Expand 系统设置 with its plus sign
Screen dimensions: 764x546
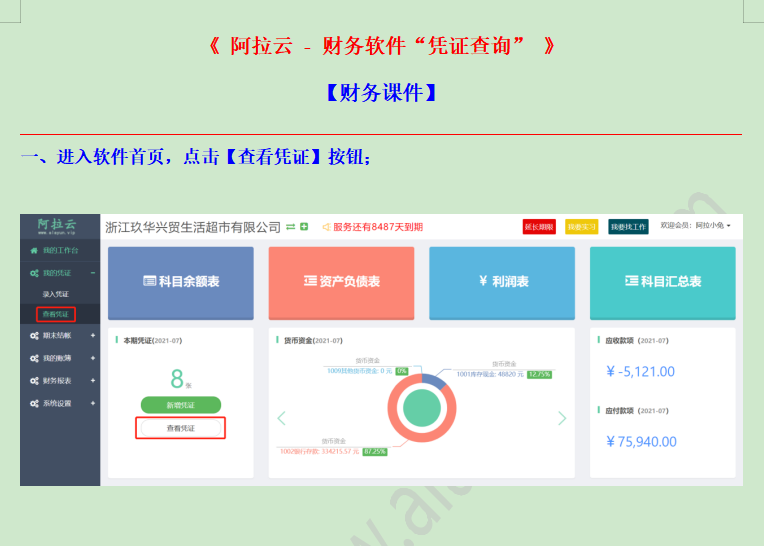(93, 403)
